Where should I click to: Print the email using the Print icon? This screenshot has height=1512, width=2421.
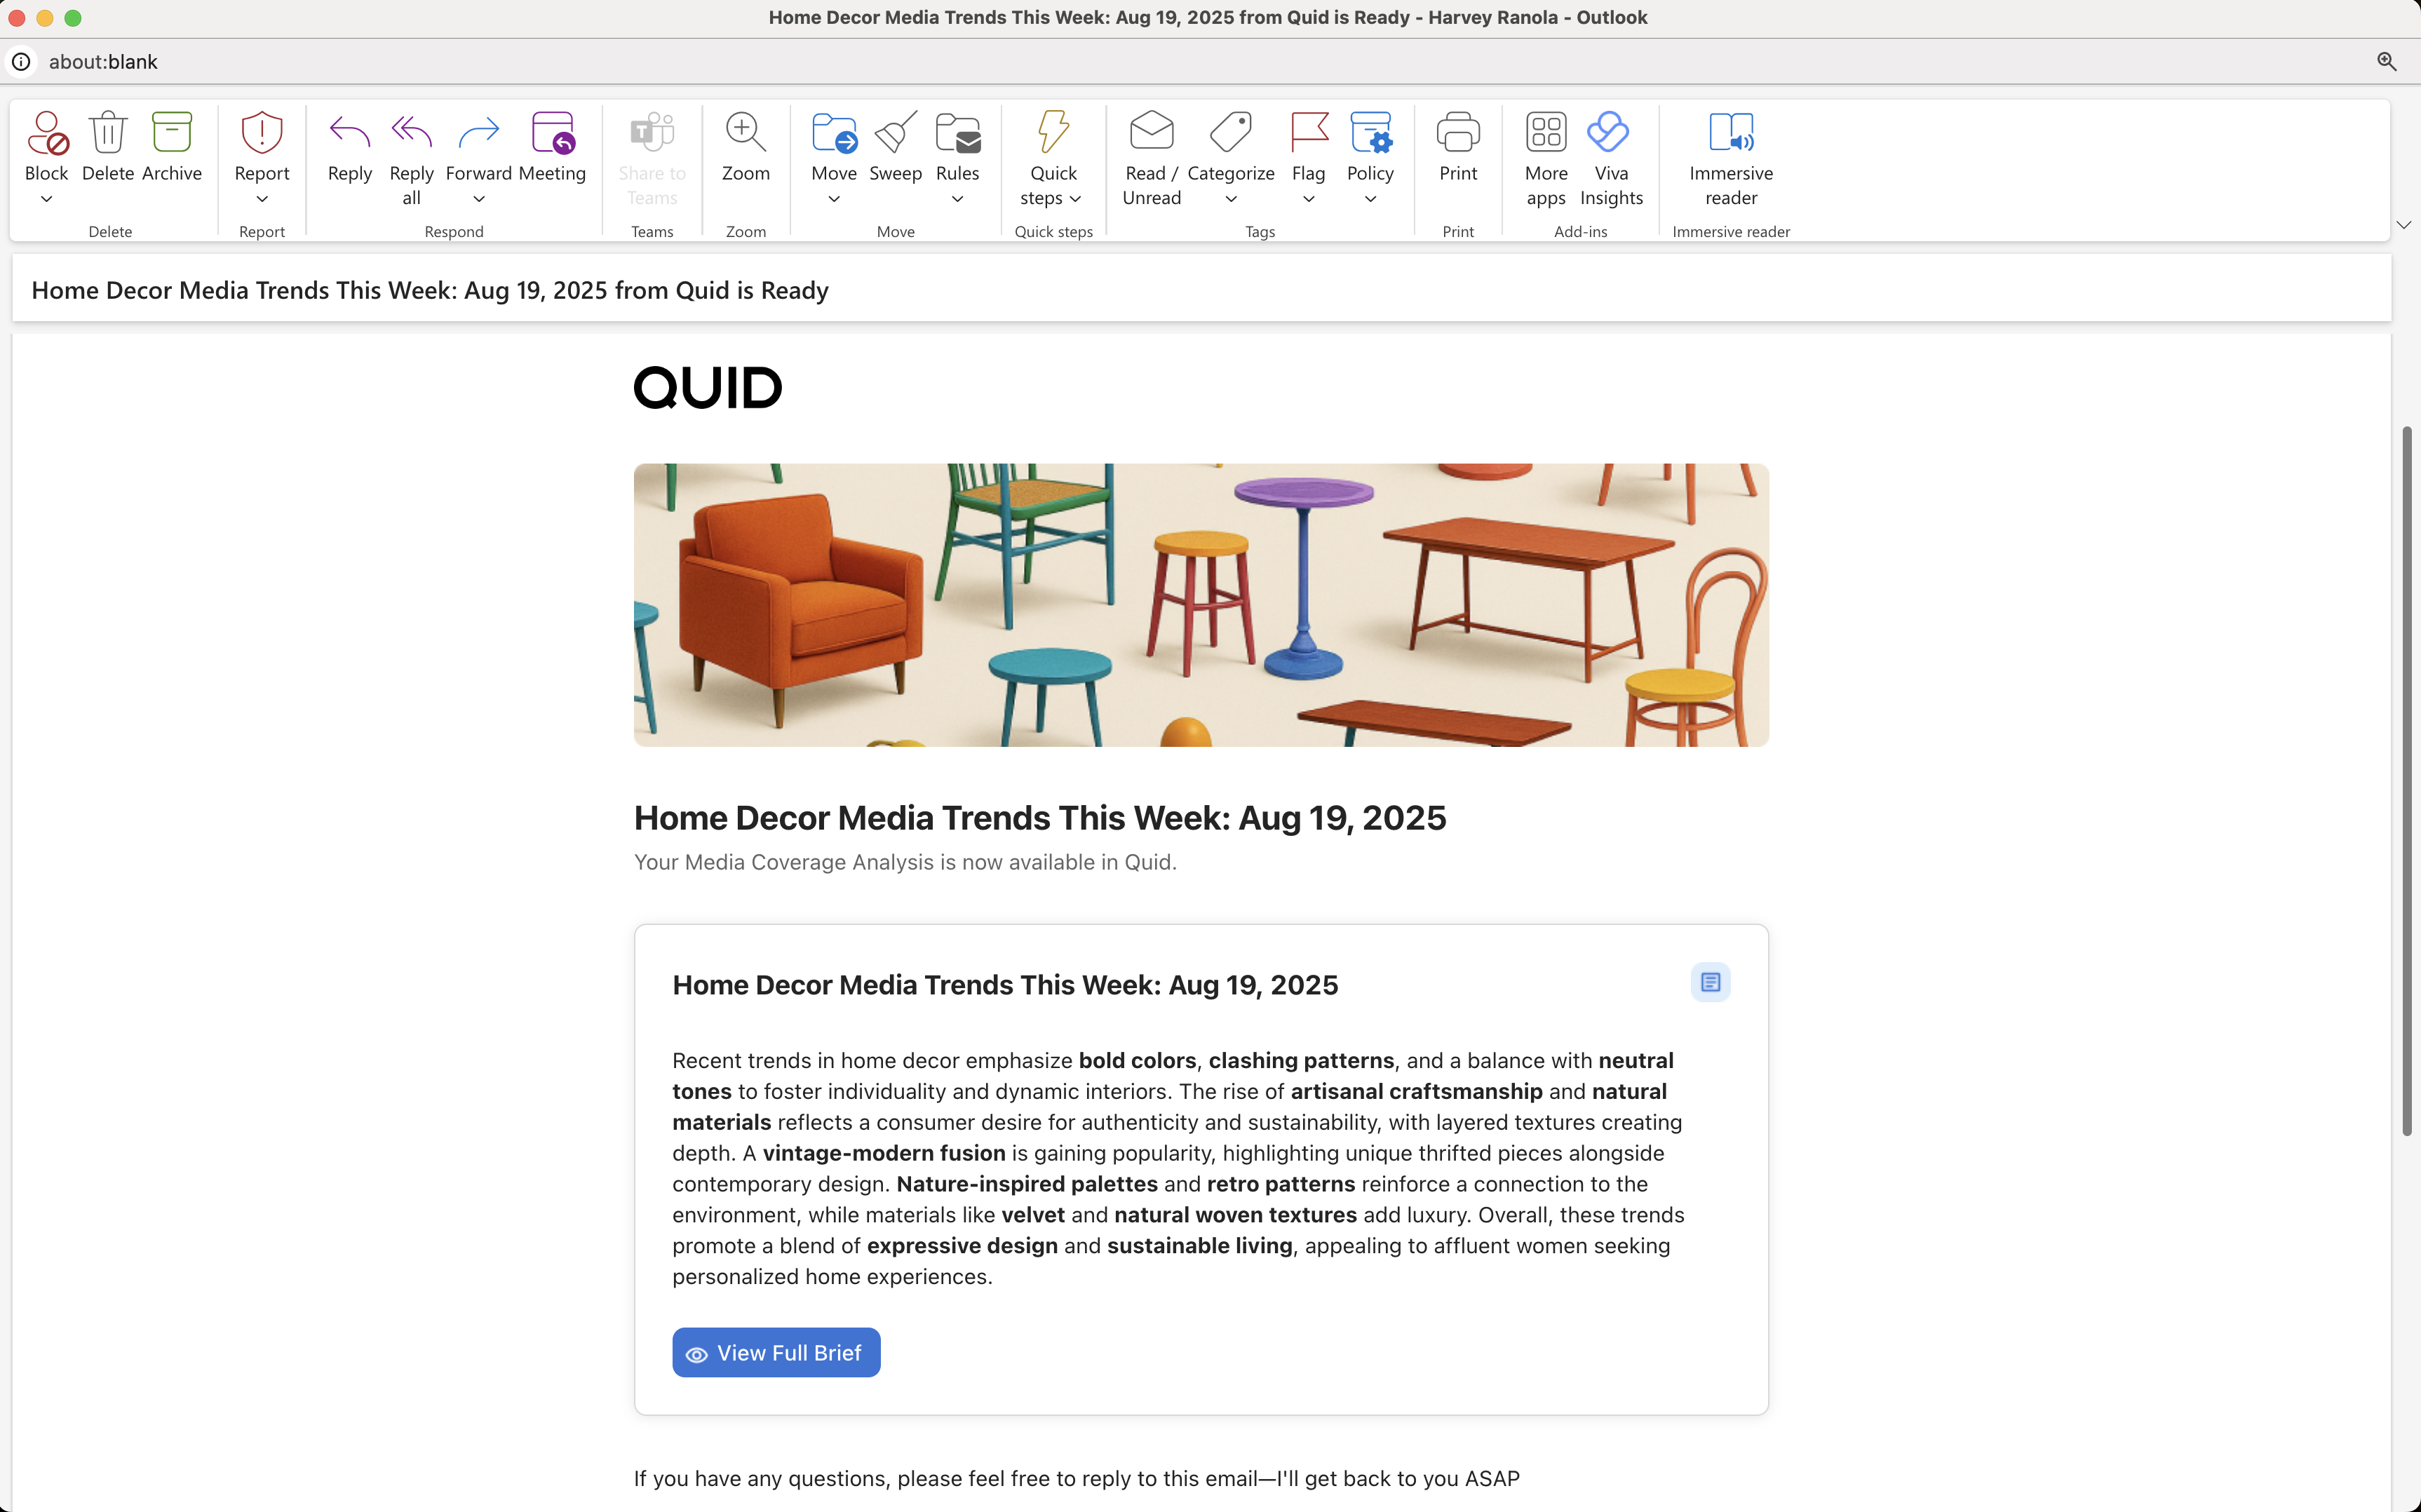pyautogui.click(x=1457, y=134)
